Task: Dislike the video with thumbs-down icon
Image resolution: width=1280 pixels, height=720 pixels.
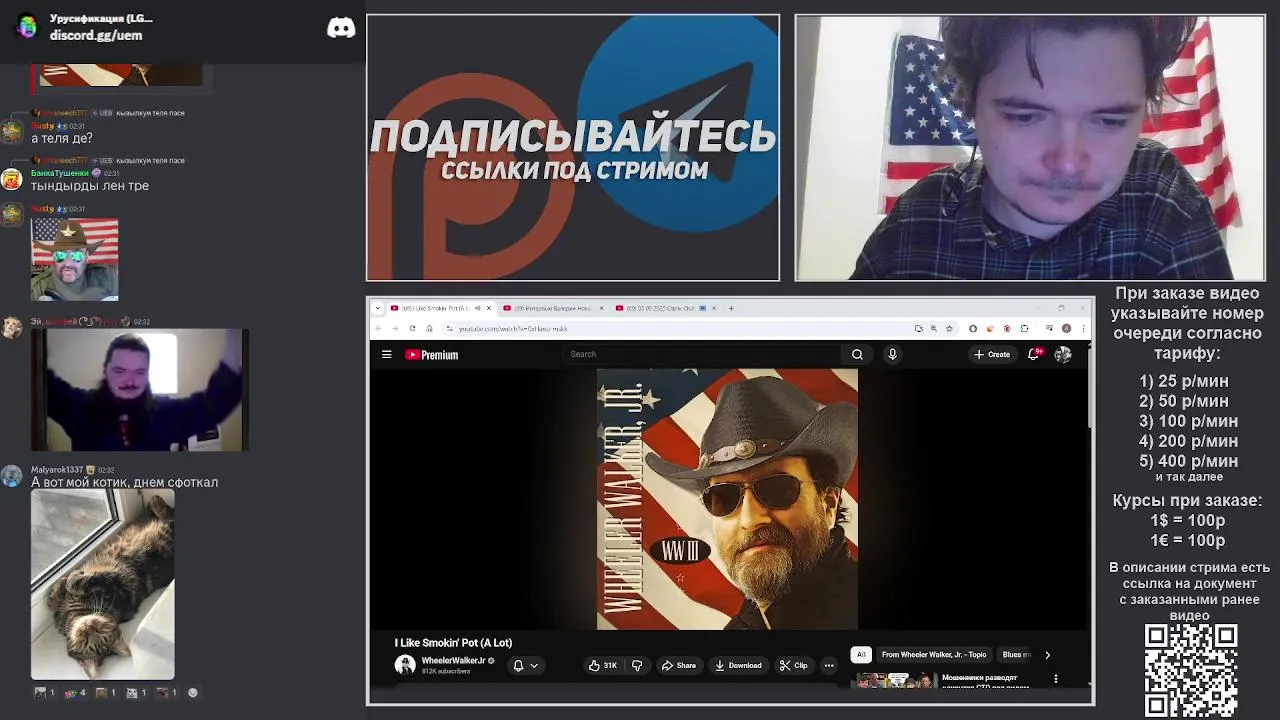Action: (x=637, y=665)
